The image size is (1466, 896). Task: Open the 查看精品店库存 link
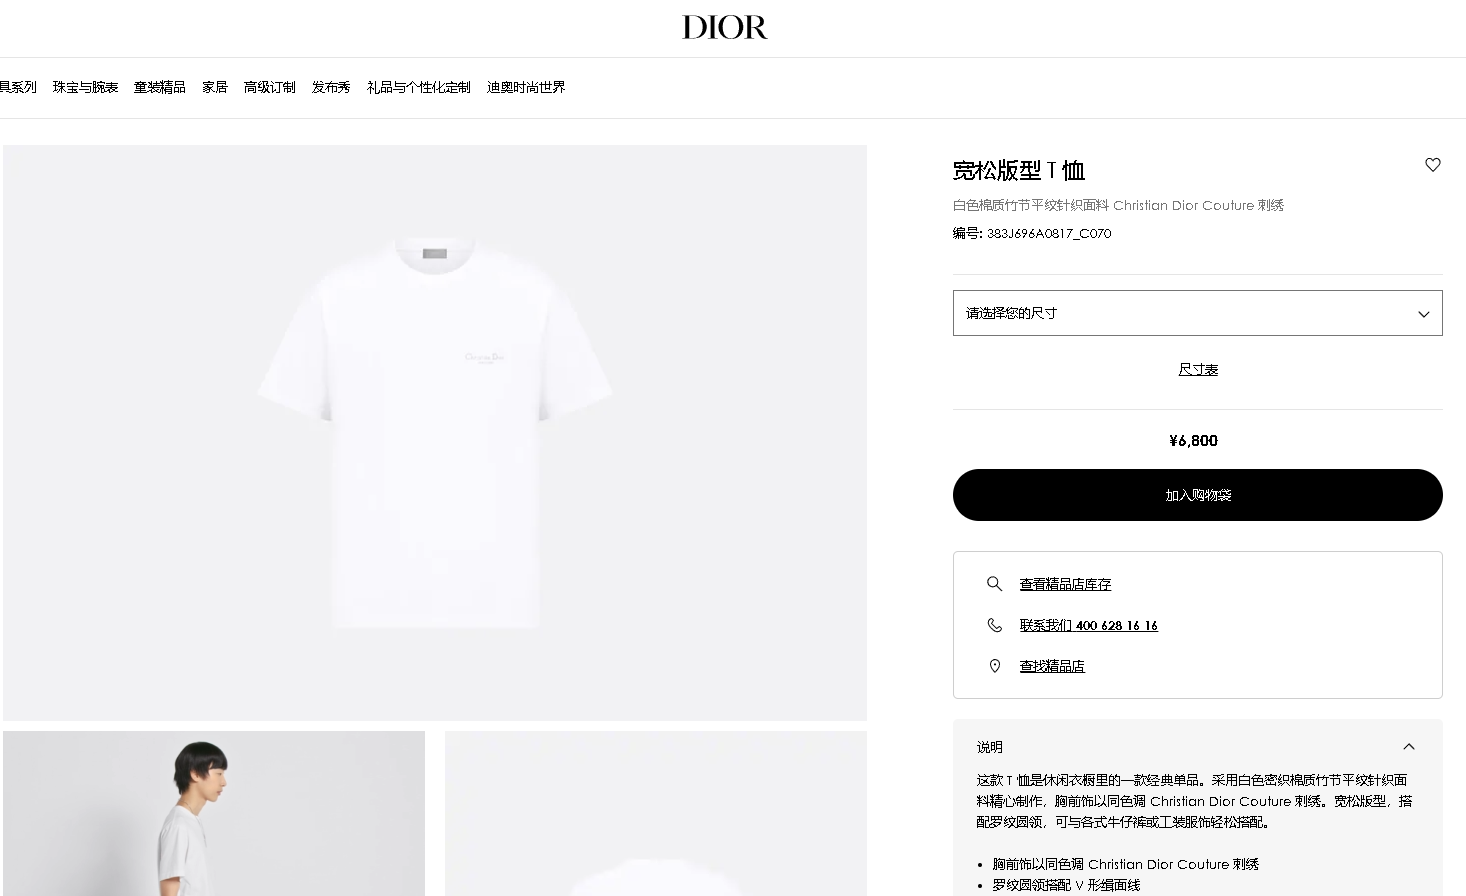(1065, 584)
